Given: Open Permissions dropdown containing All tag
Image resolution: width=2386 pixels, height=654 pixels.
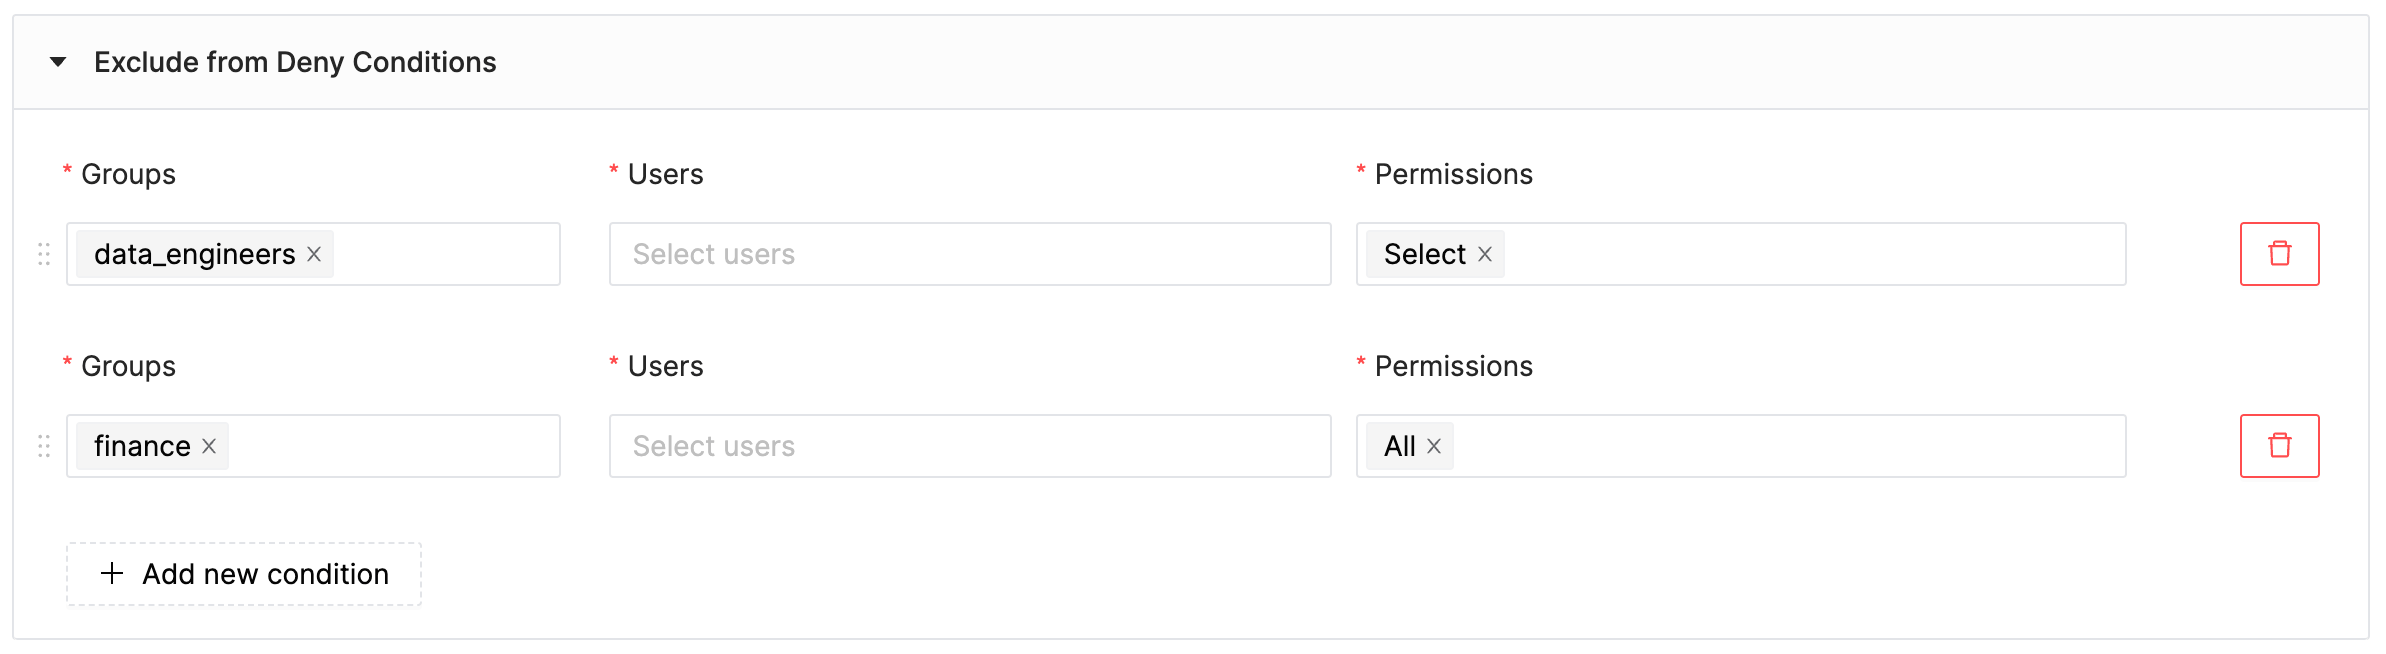Looking at the screenshot, I should [x=1741, y=446].
